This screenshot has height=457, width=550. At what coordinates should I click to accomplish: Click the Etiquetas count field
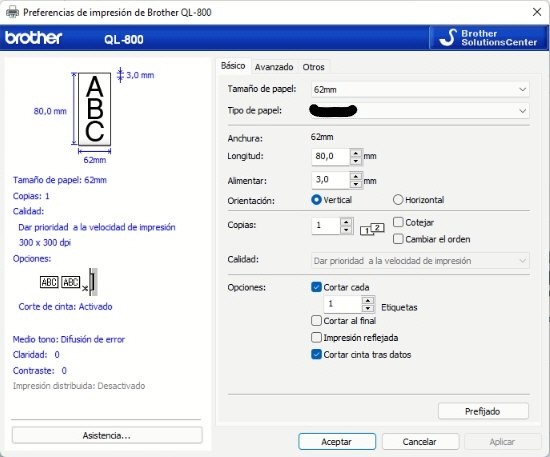click(x=342, y=304)
